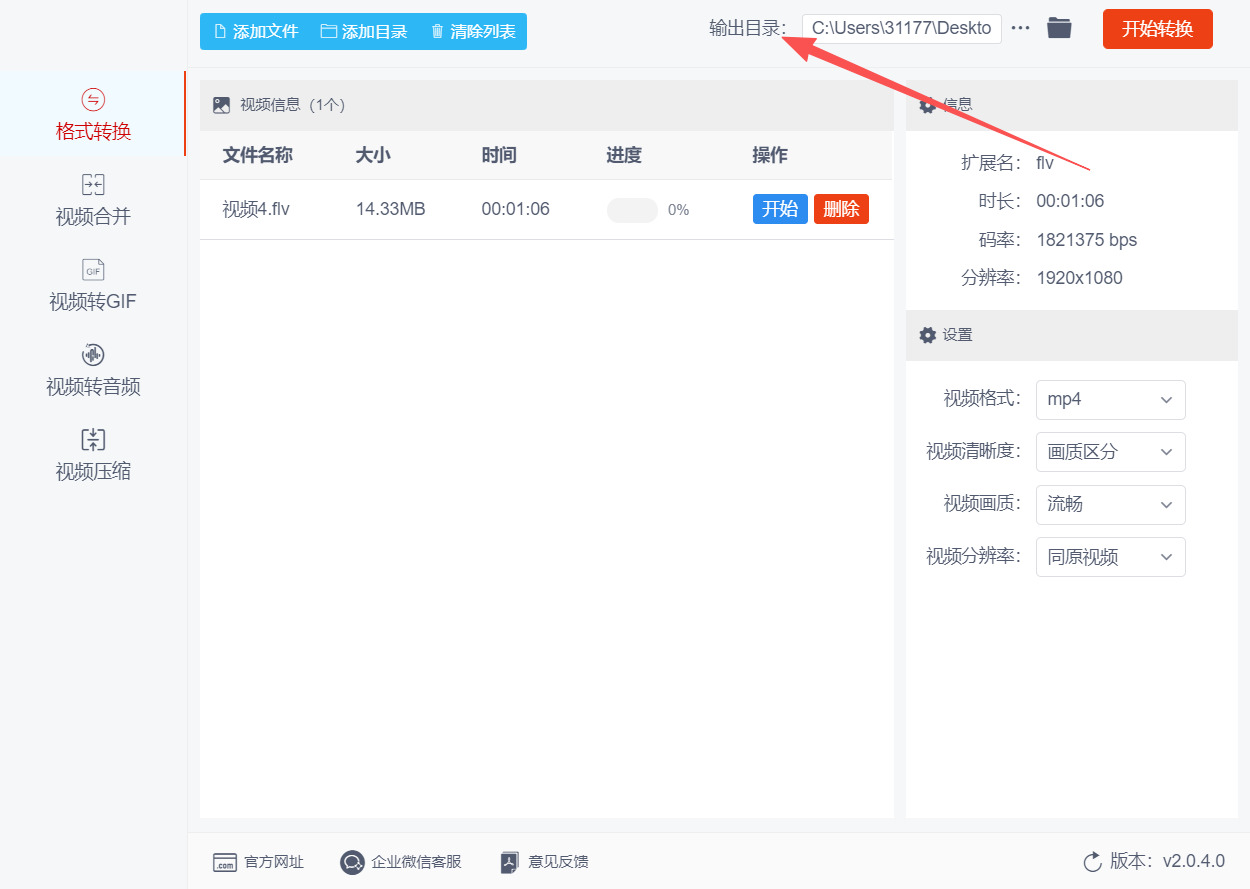
Task: Delete 视频4.flv with the 删除 button
Action: 841,209
